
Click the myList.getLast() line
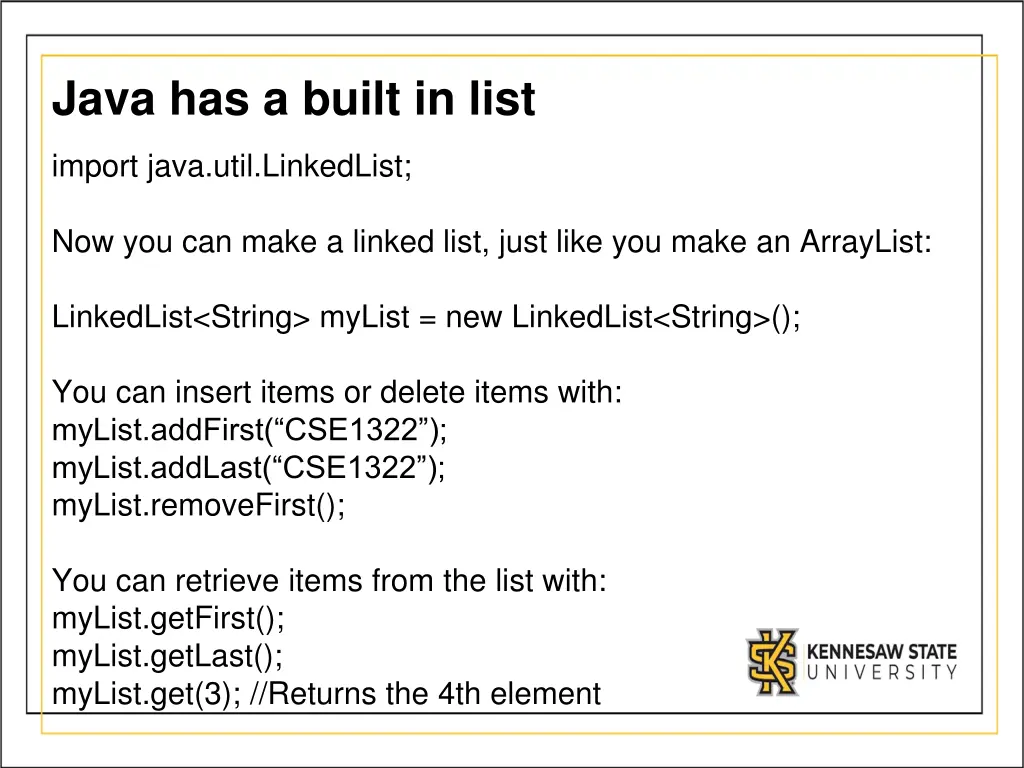167,656
